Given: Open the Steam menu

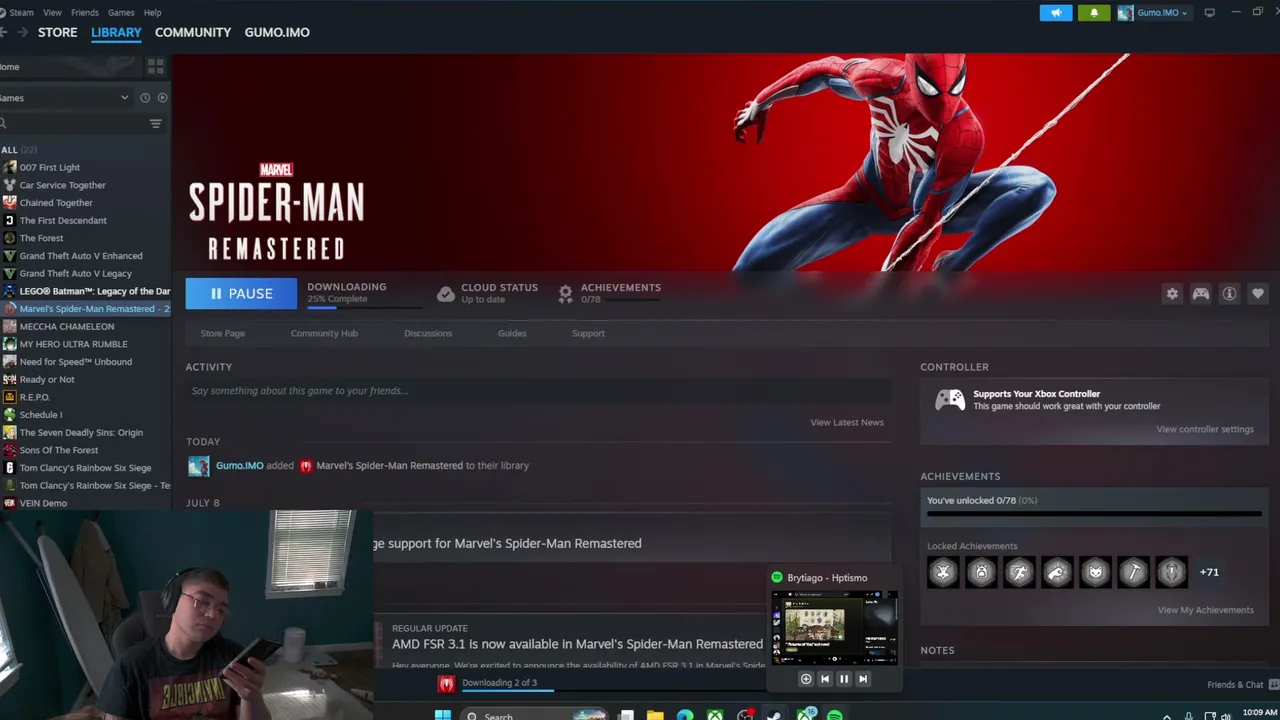Looking at the screenshot, I should (x=21, y=13).
